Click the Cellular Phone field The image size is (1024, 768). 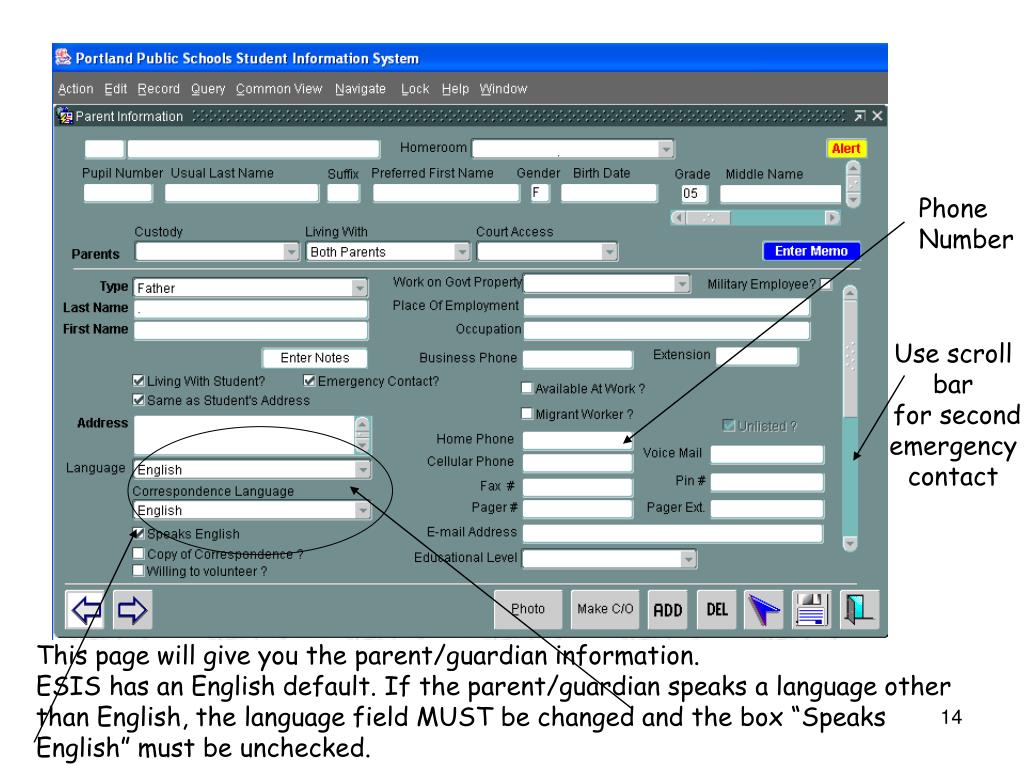click(578, 462)
